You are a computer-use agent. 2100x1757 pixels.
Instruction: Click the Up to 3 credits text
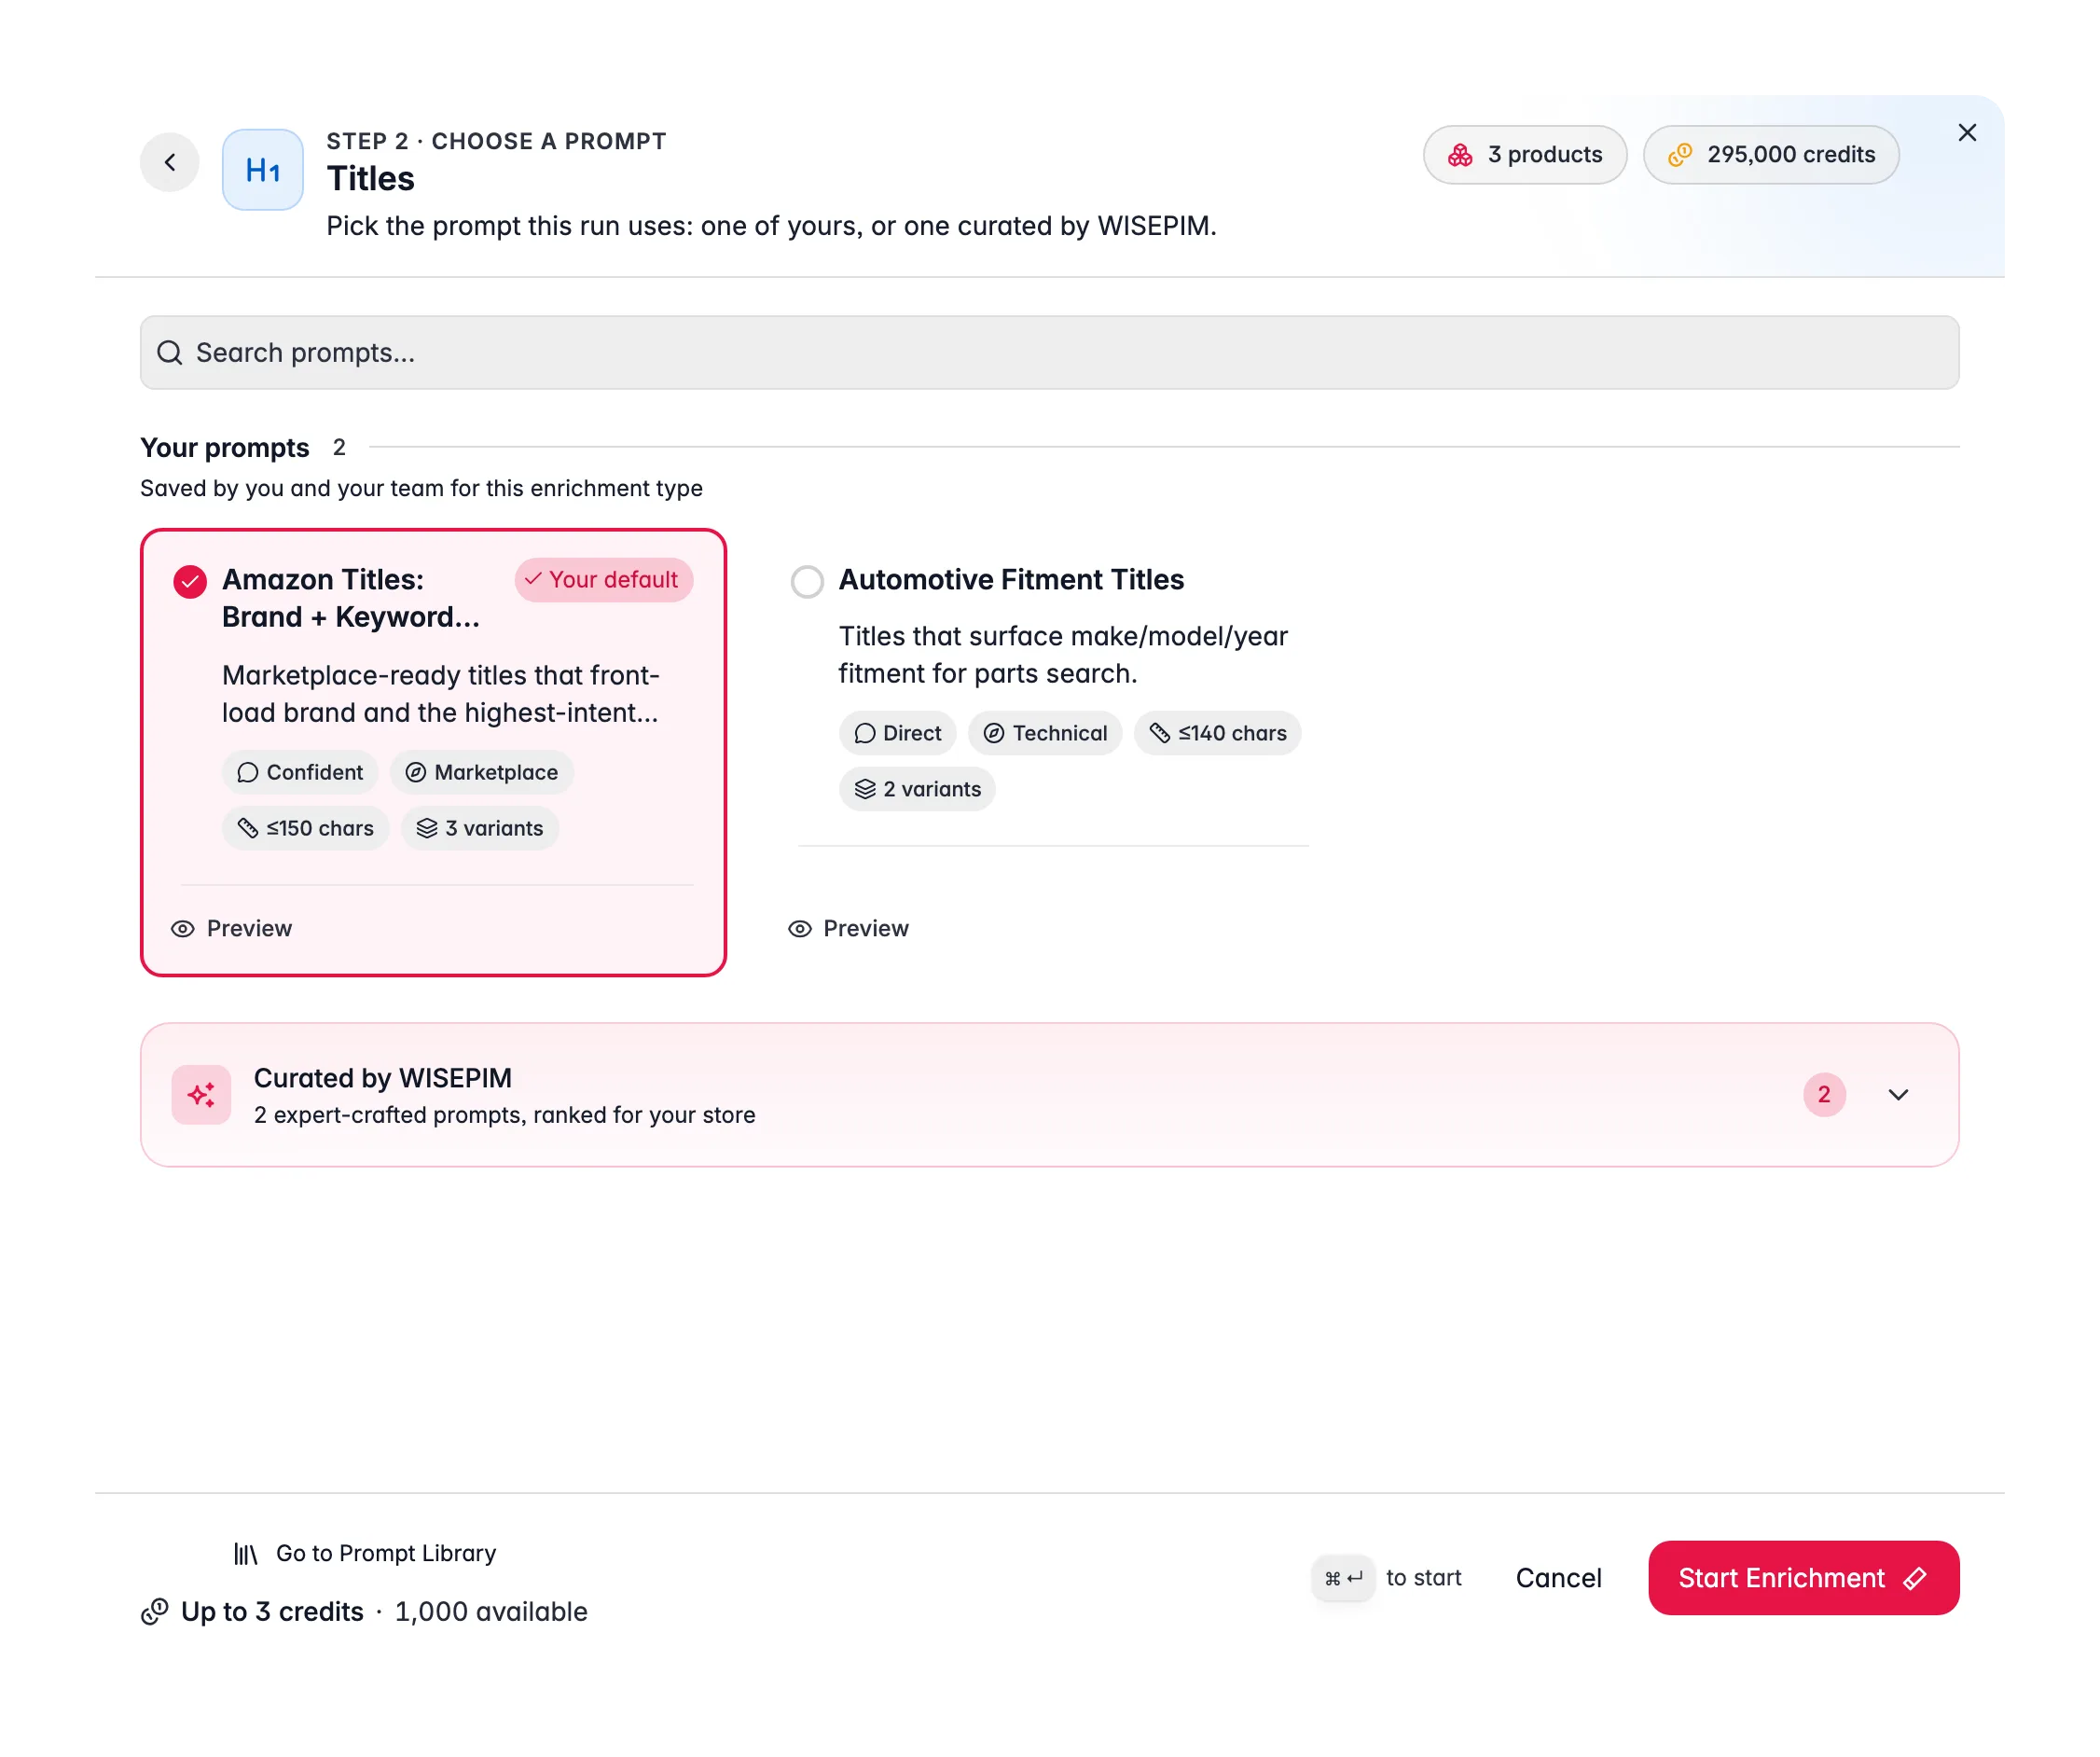[272, 1612]
